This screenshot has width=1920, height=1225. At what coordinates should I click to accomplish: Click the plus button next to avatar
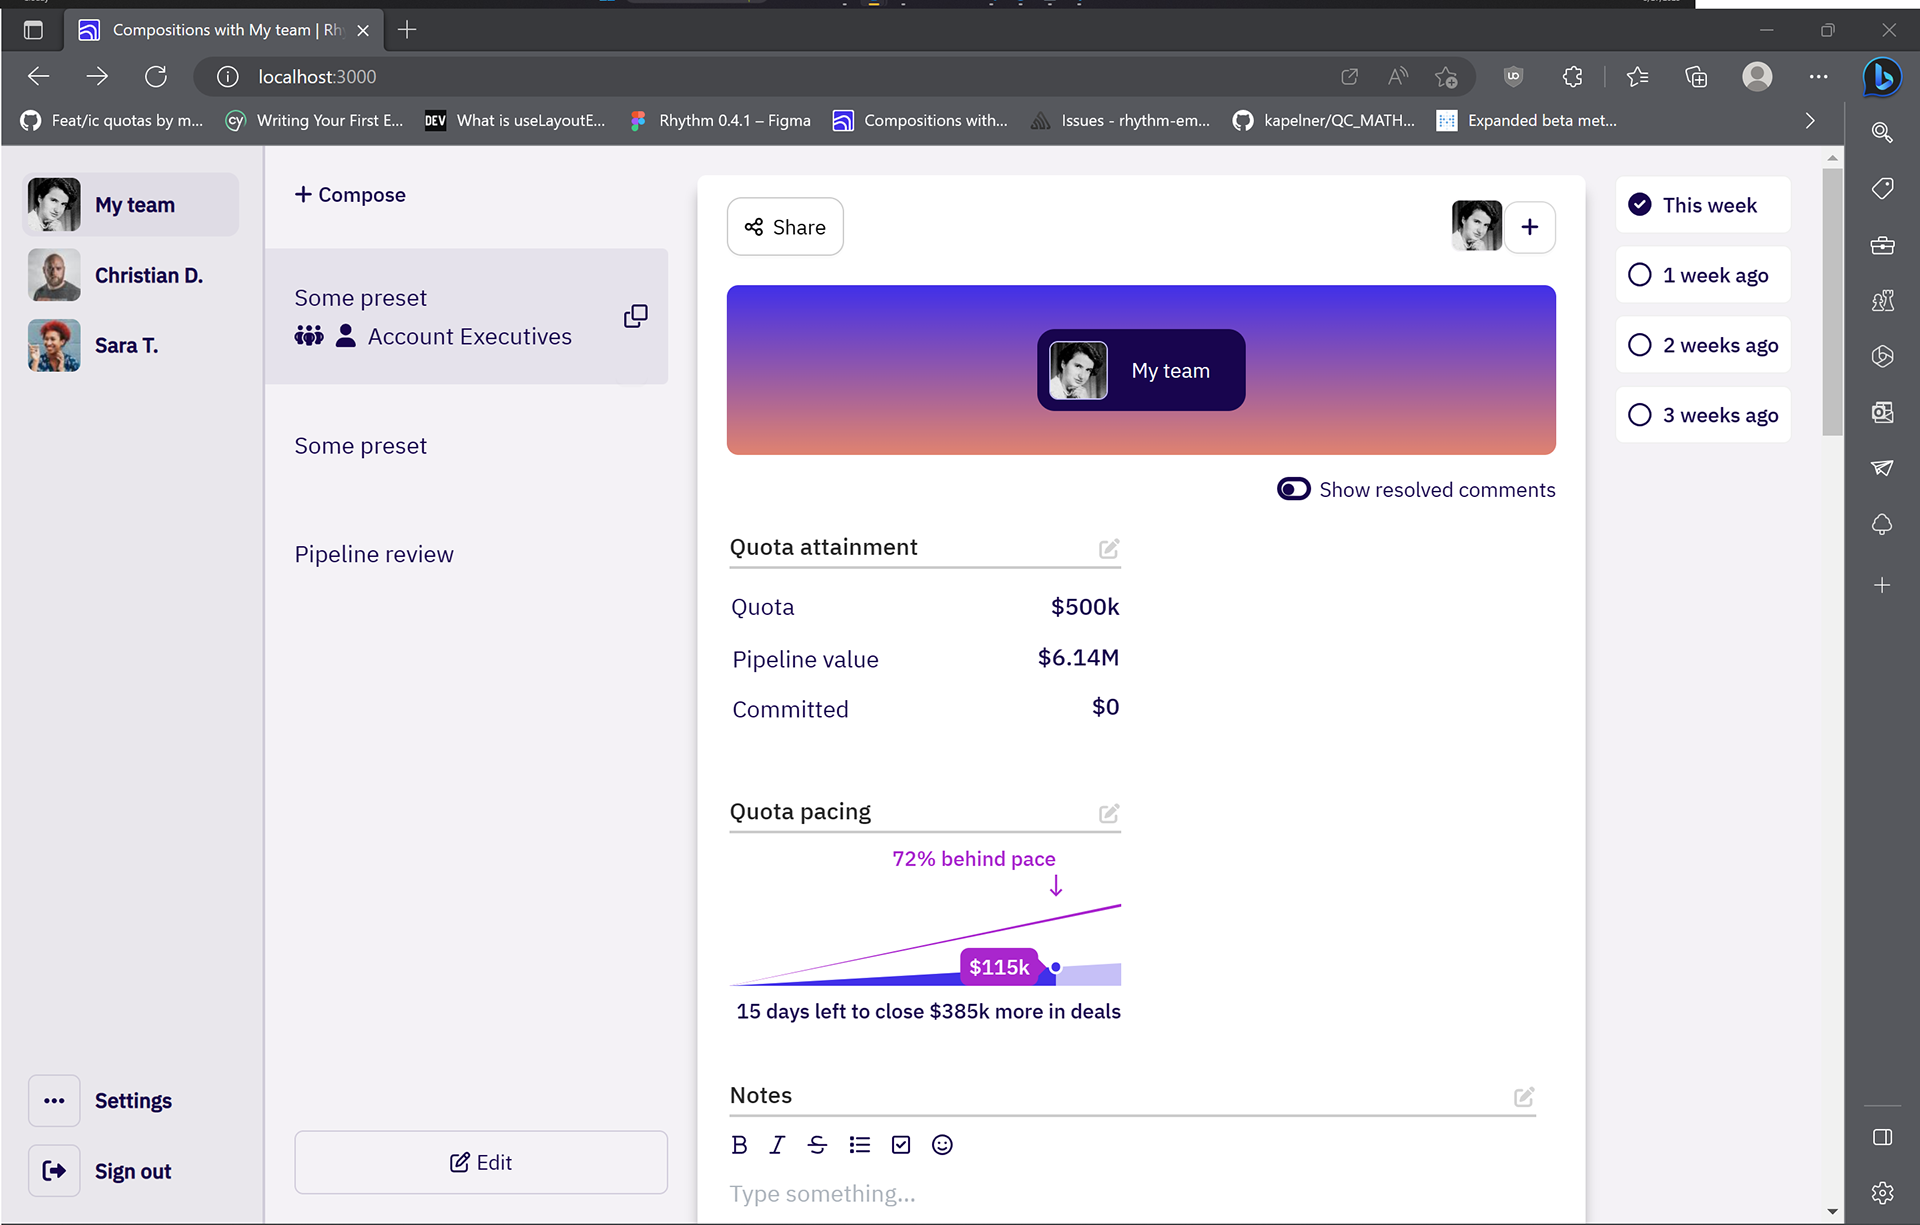[x=1529, y=227]
